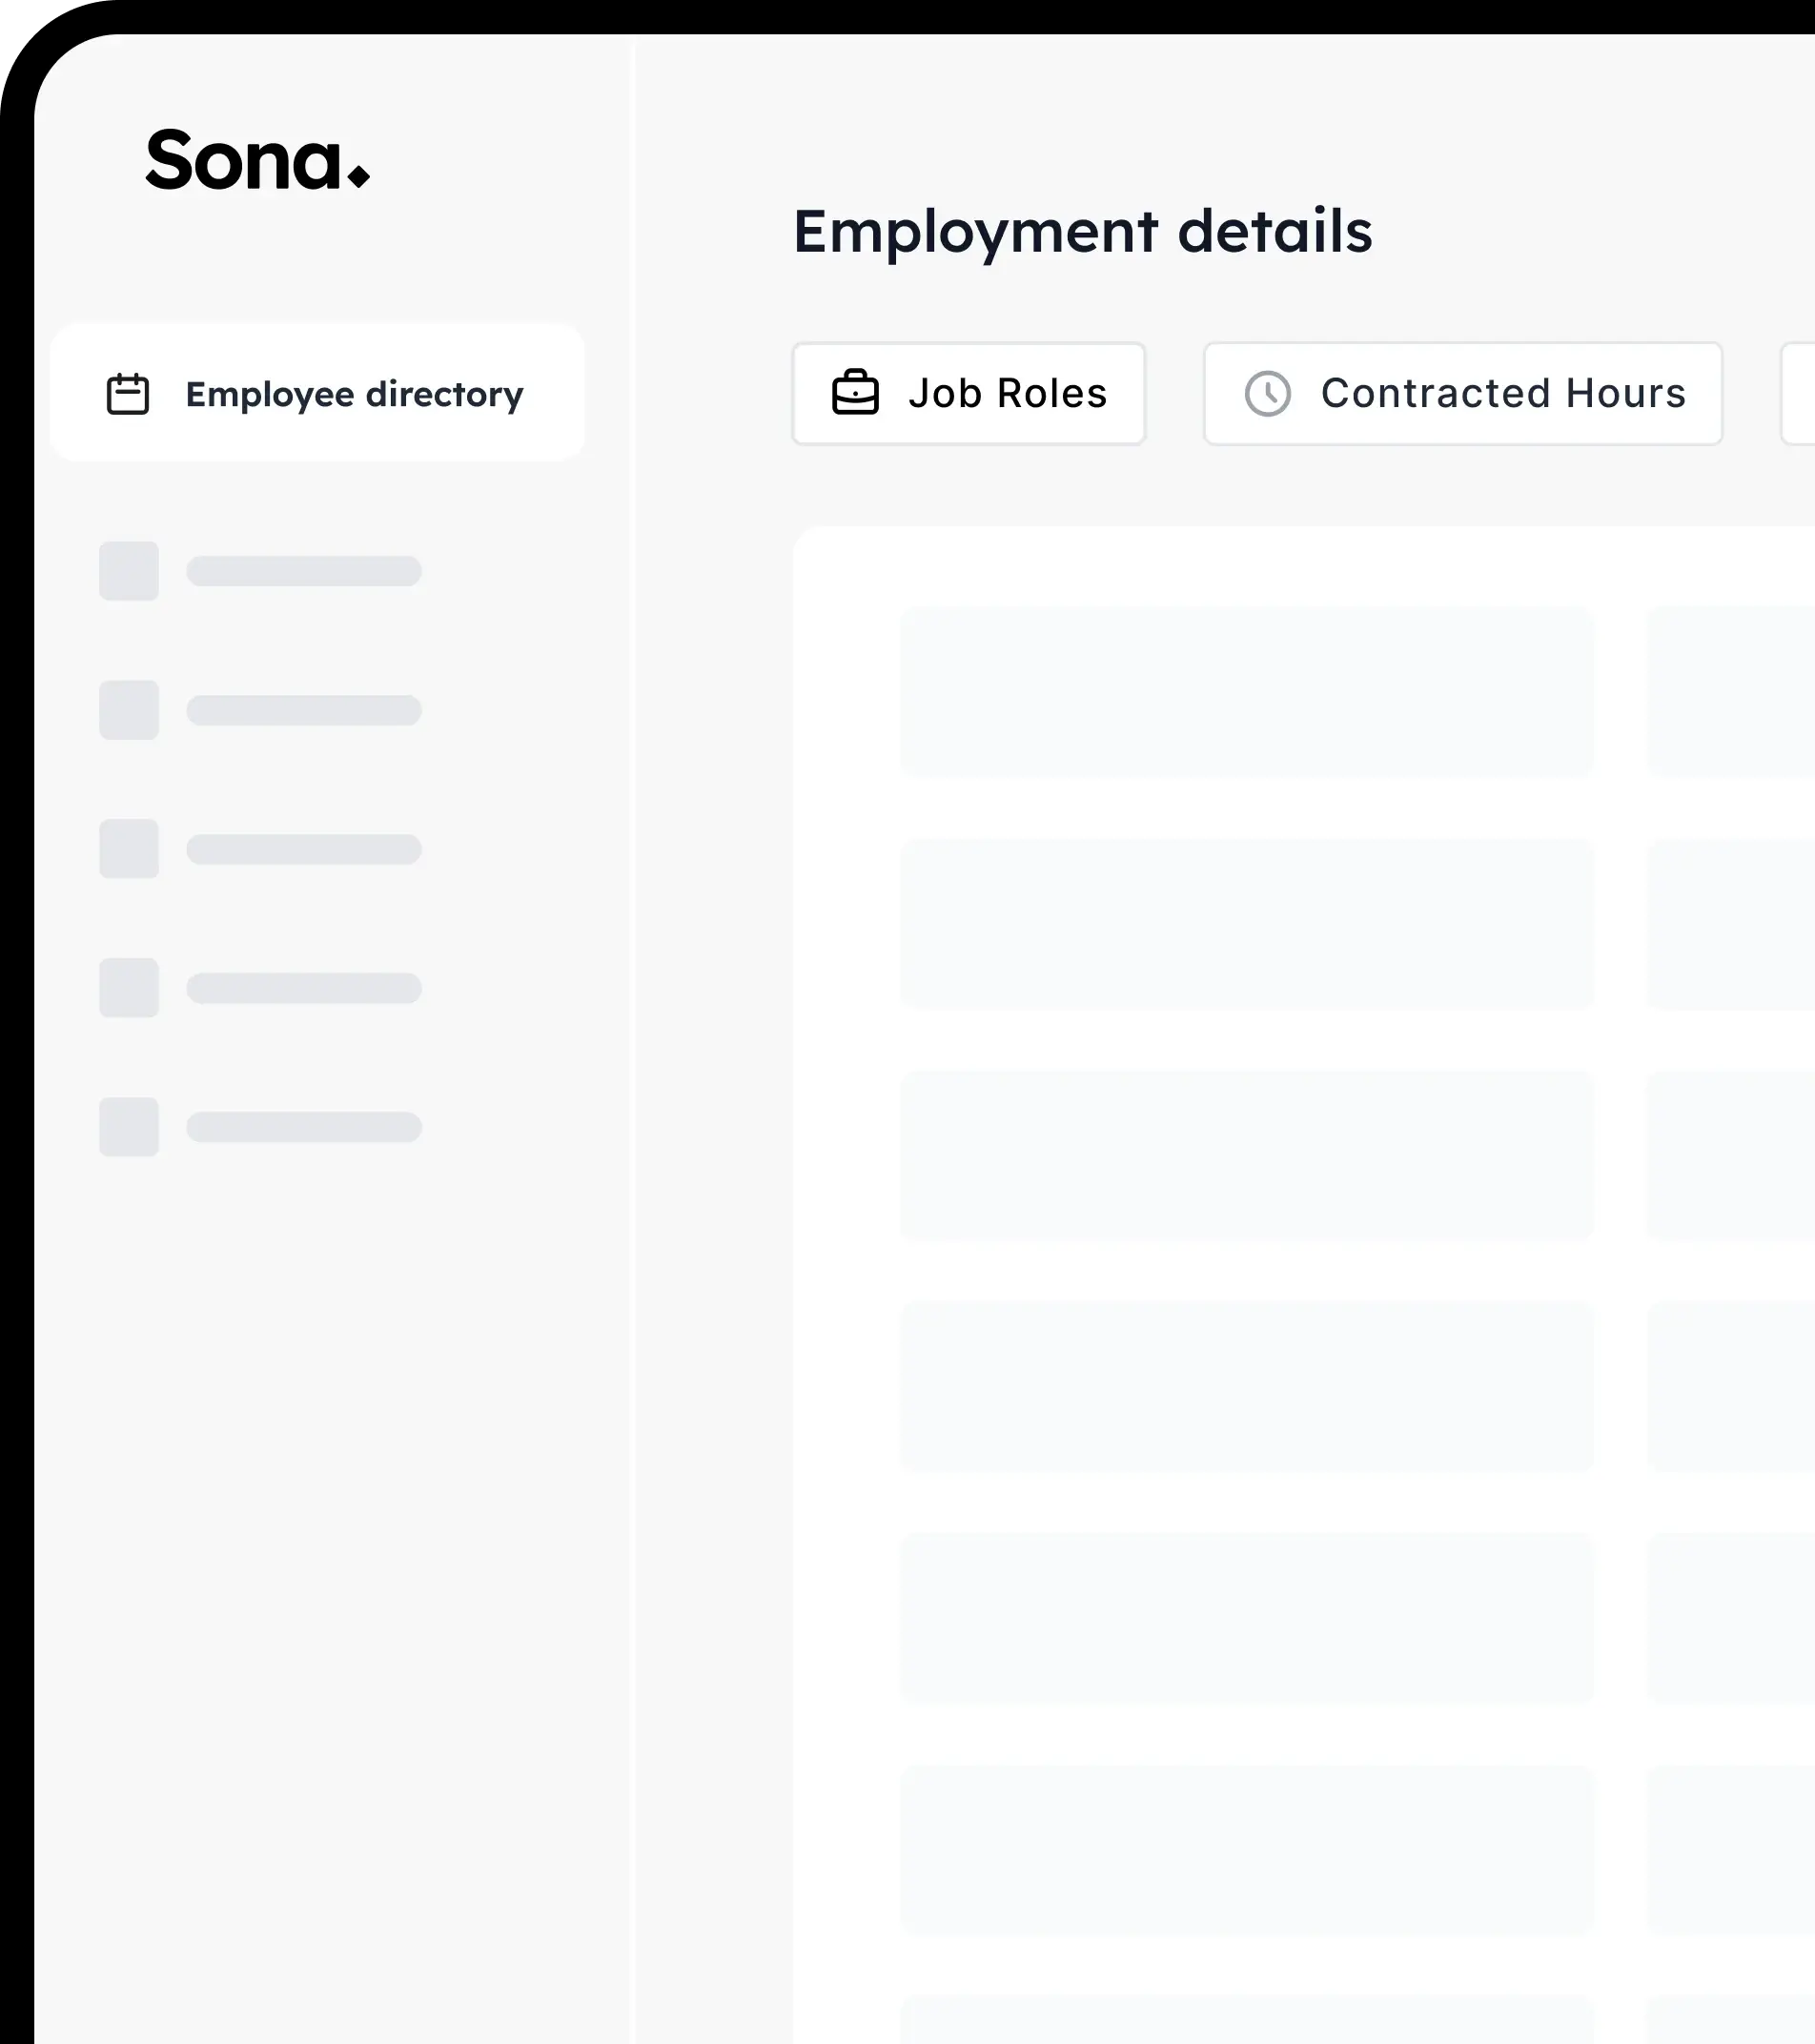
Task: Click the briefcase icon in Job Roles
Action: [855, 393]
